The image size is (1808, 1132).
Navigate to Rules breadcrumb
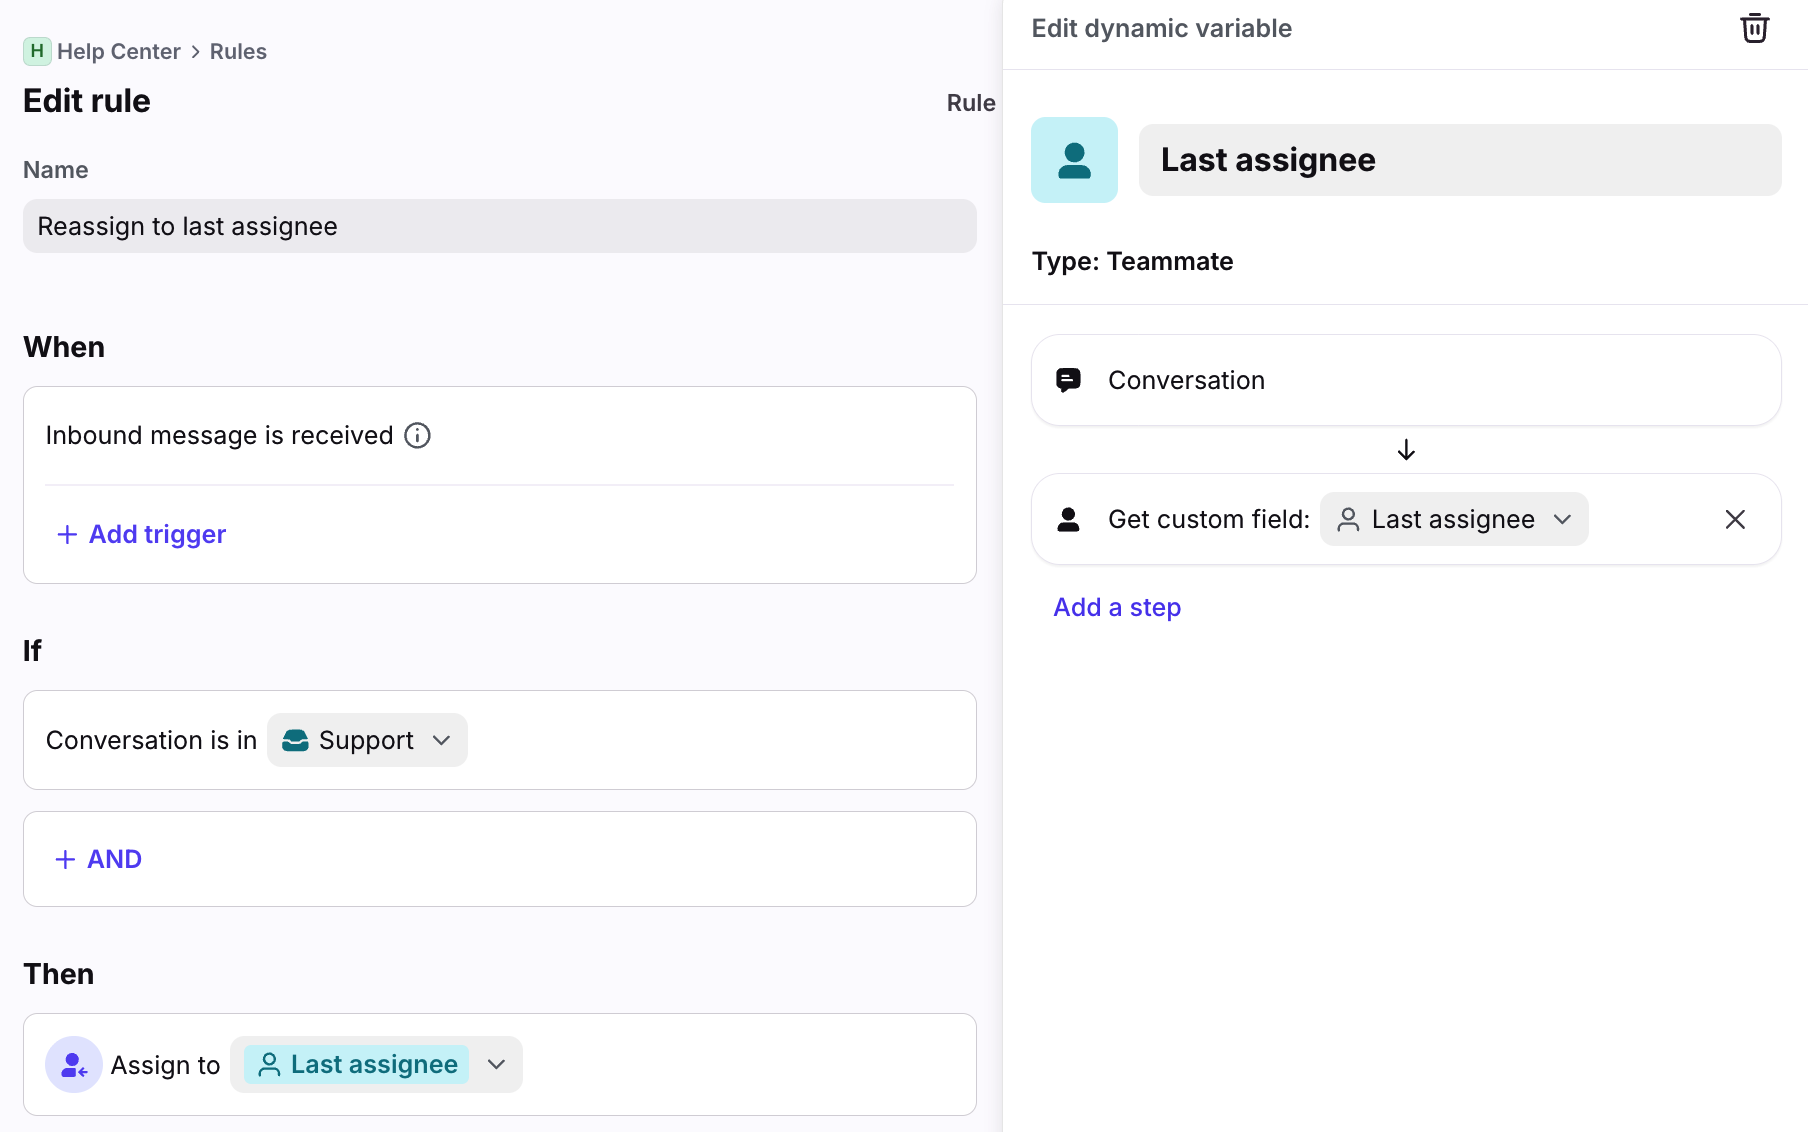click(238, 51)
